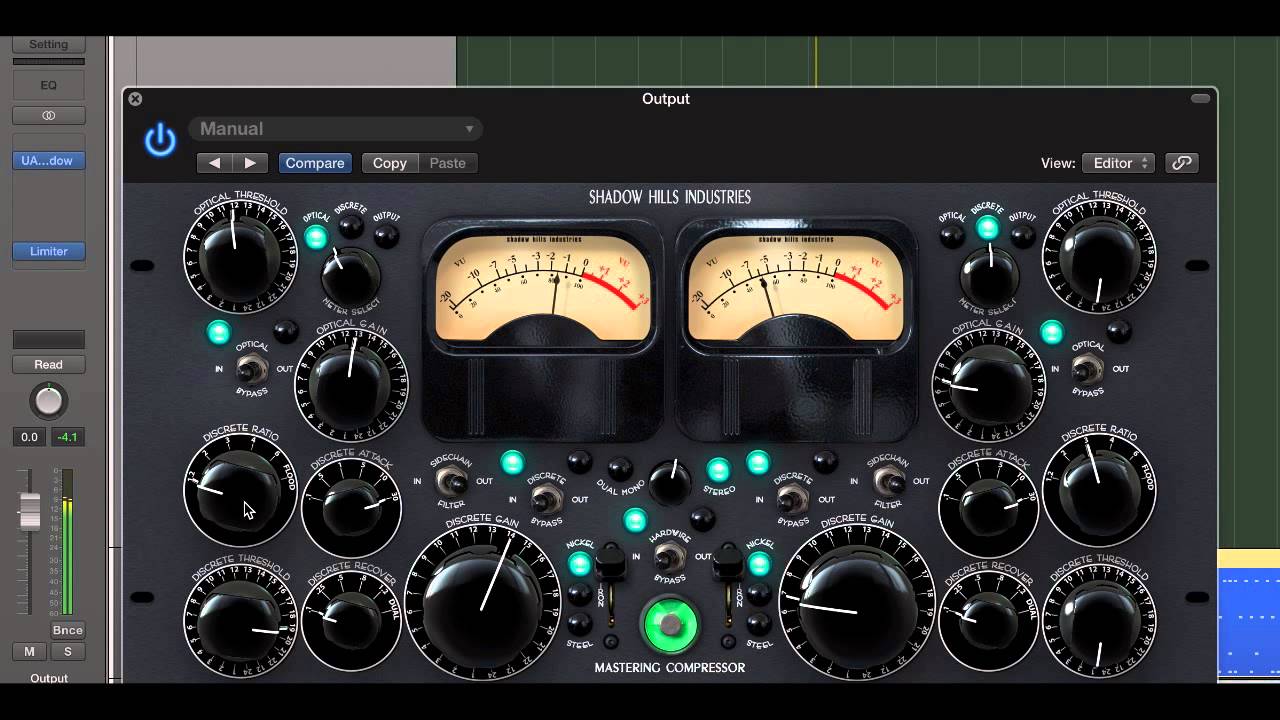Open the Read automation mode menu

click(x=48, y=365)
